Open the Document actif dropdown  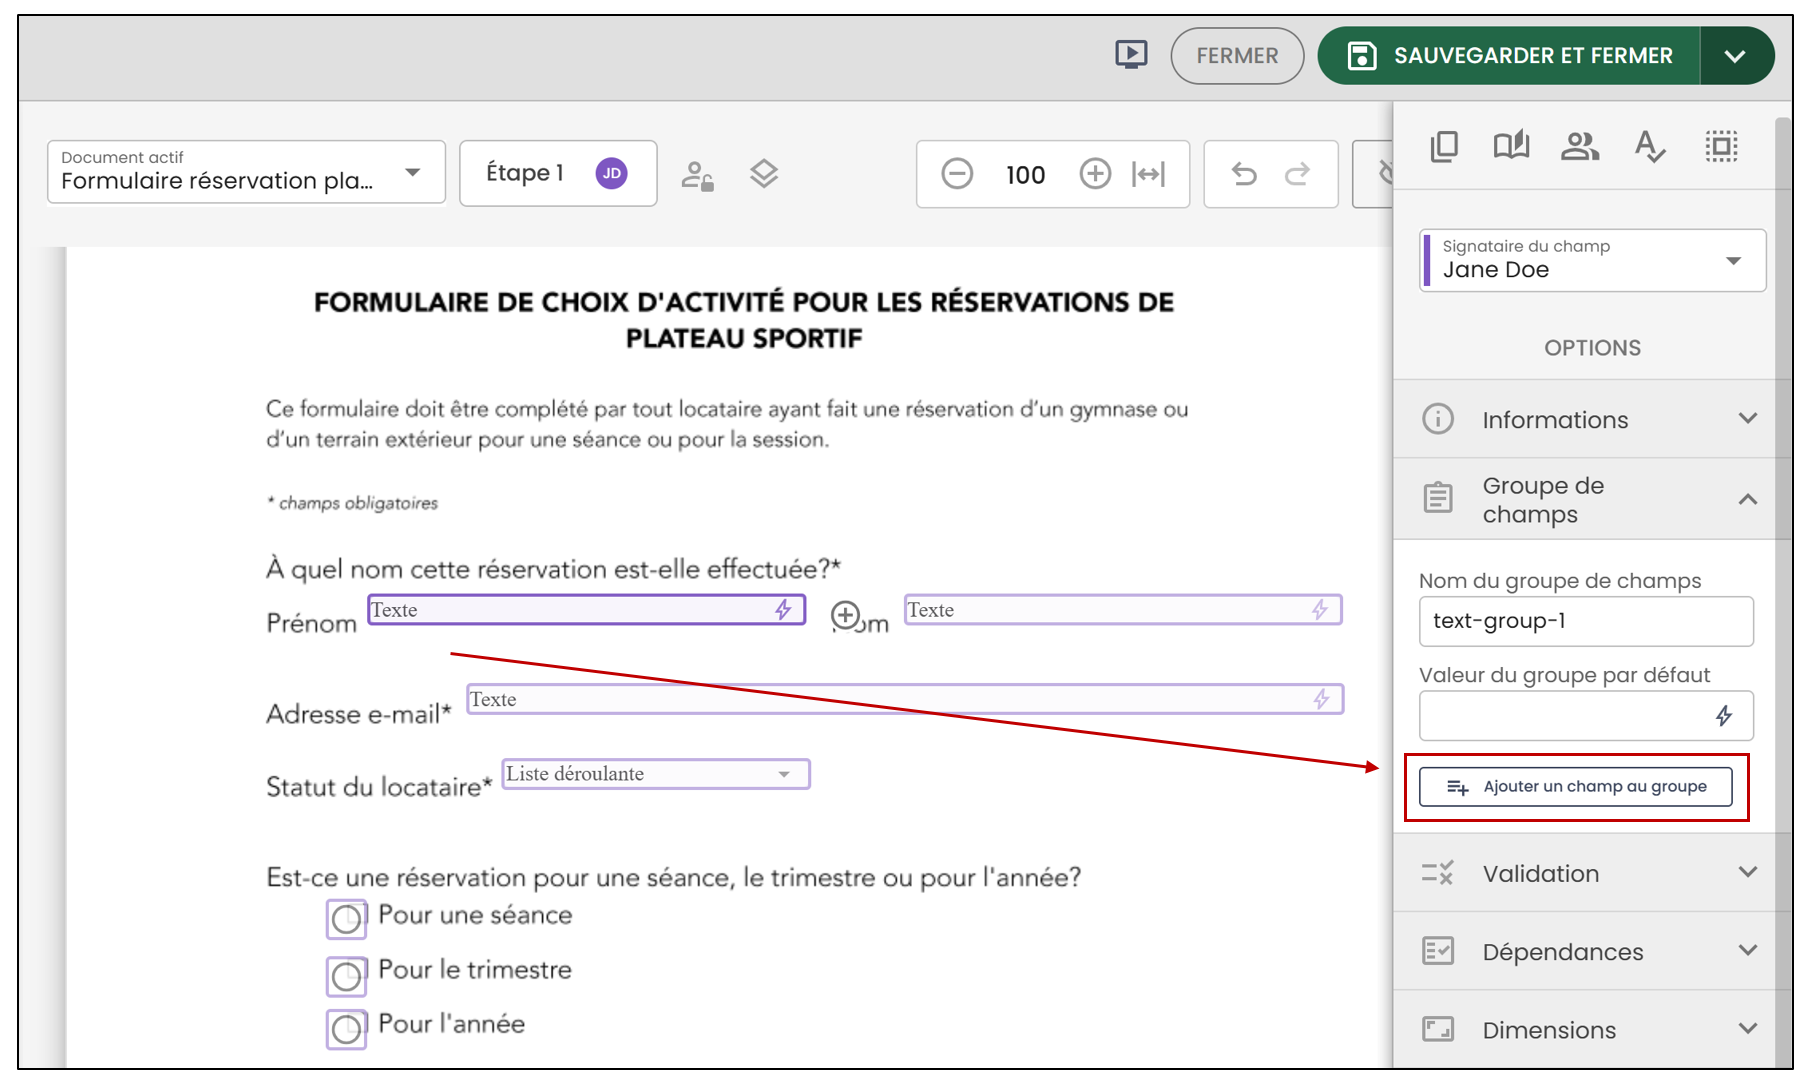tap(246, 172)
